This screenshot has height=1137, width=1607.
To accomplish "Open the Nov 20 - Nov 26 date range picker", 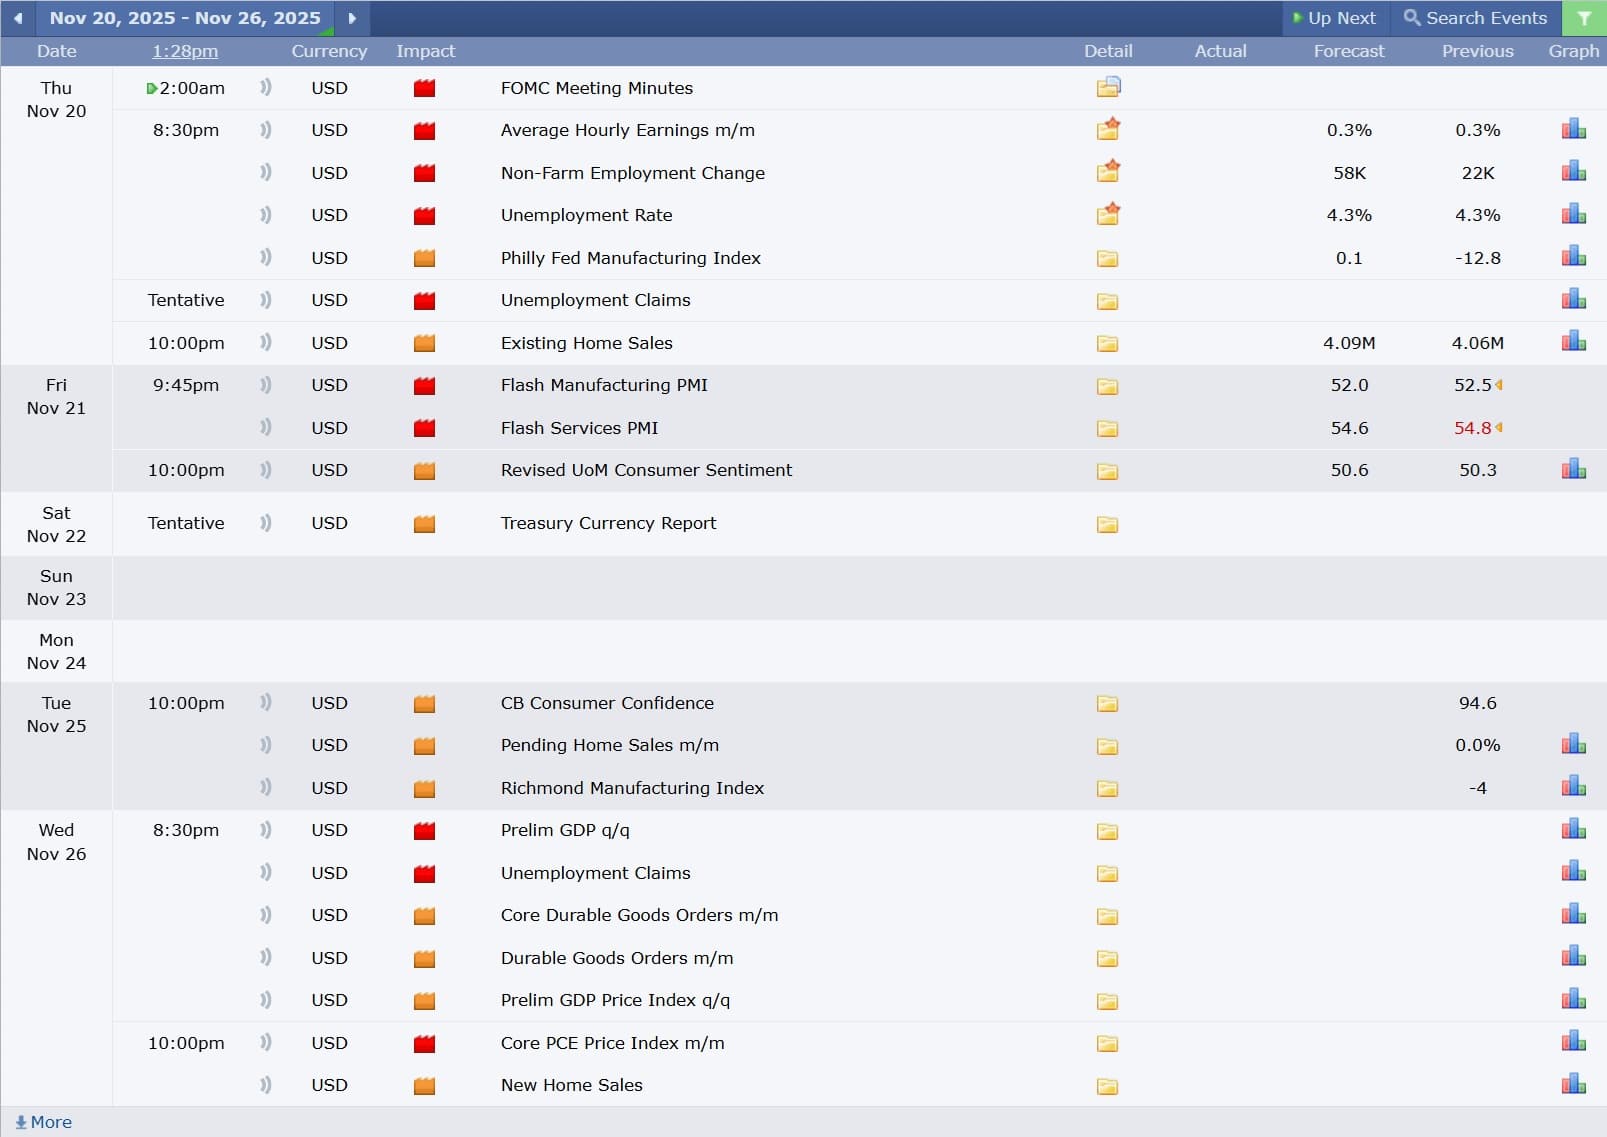I will coord(185,18).
